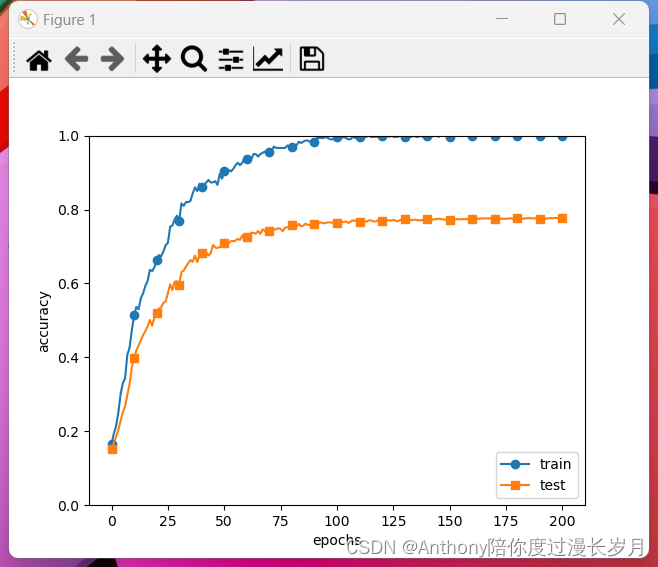Open Configure subplots sliders
The width and height of the screenshot is (658, 567).
[x=231, y=59]
